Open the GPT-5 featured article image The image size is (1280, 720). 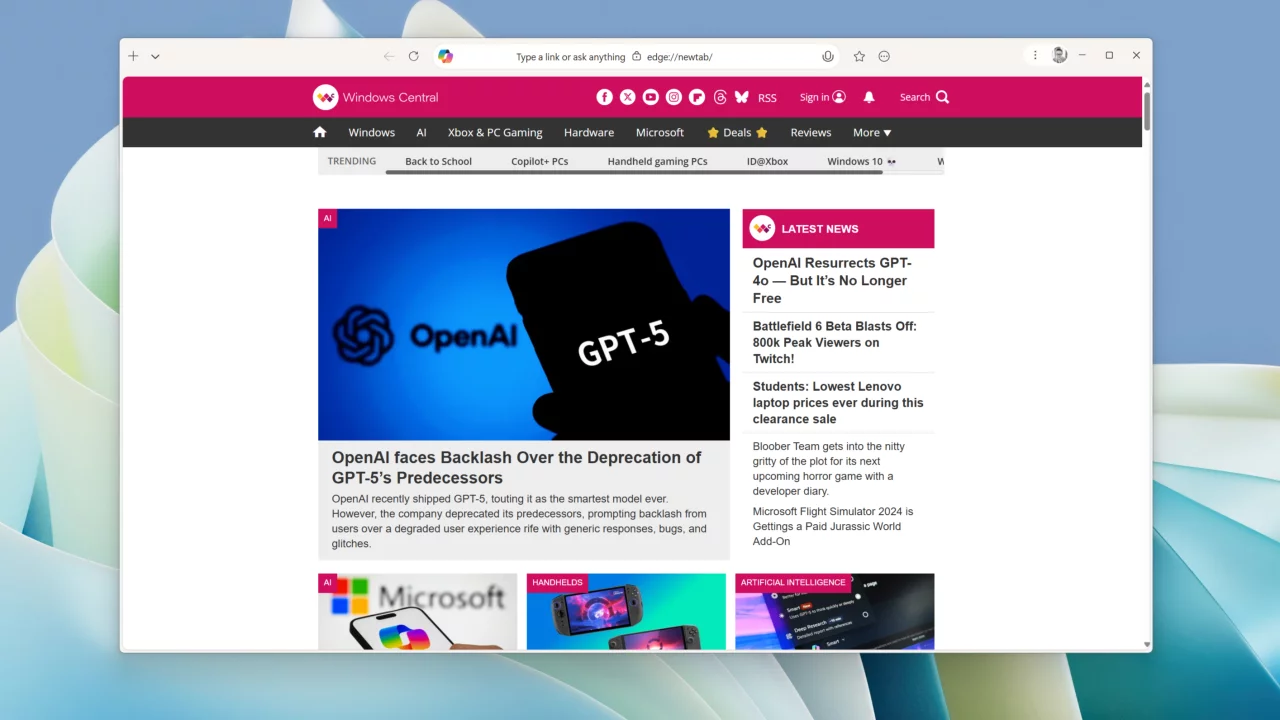tap(524, 324)
